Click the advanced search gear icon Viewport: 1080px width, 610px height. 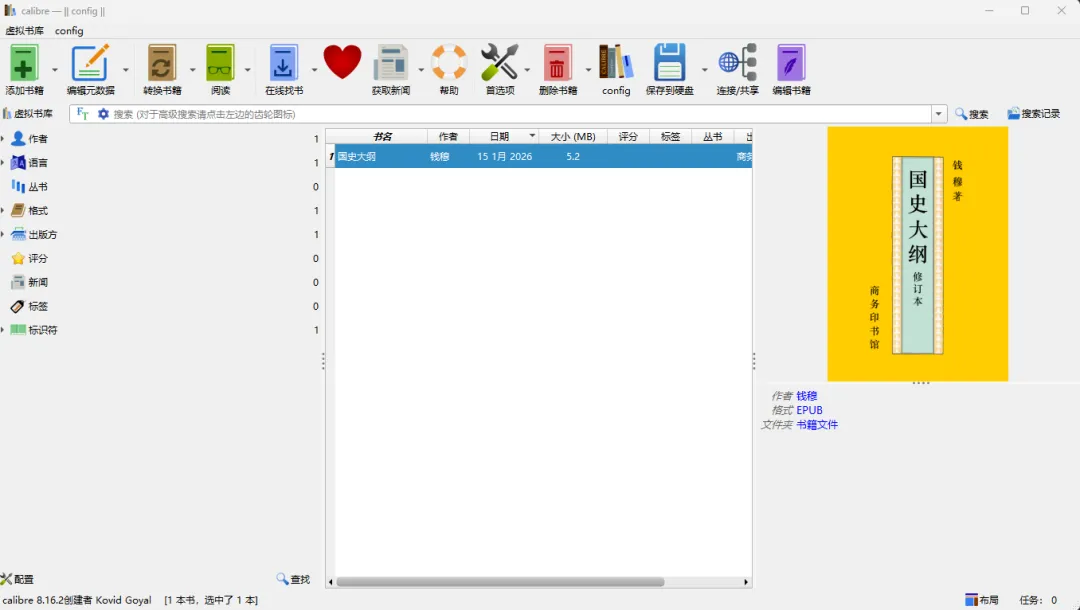pyautogui.click(x=103, y=114)
